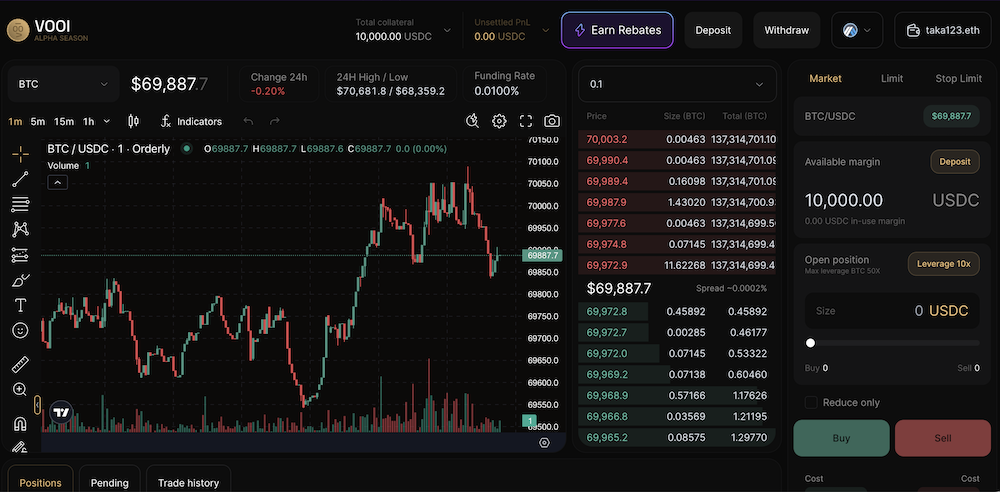Expand more timeframe options chevron
This screenshot has height=492, width=1000.
point(107,121)
